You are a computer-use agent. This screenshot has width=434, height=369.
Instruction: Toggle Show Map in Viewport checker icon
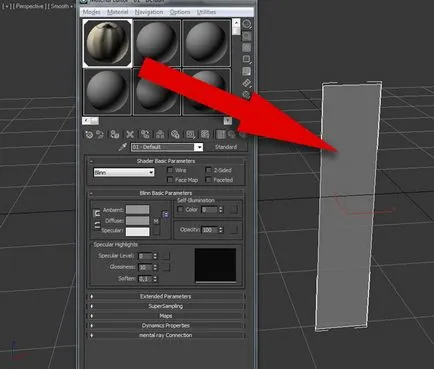[x=205, y=134]
